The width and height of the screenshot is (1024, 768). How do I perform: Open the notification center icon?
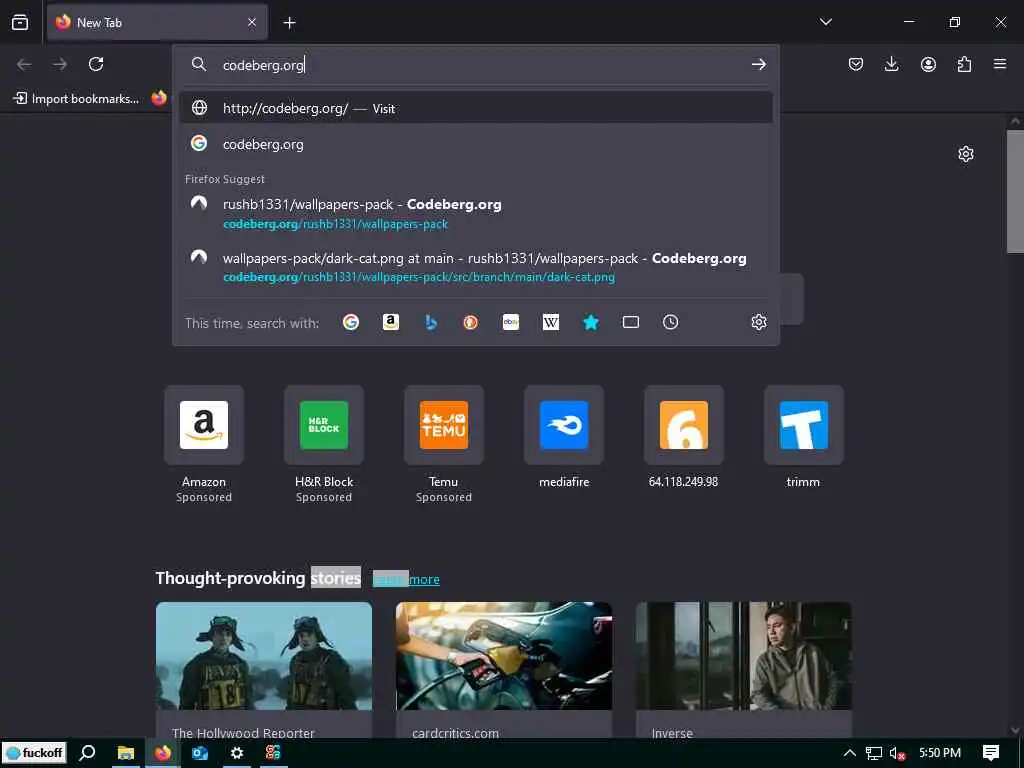click(x=991, y=753)
